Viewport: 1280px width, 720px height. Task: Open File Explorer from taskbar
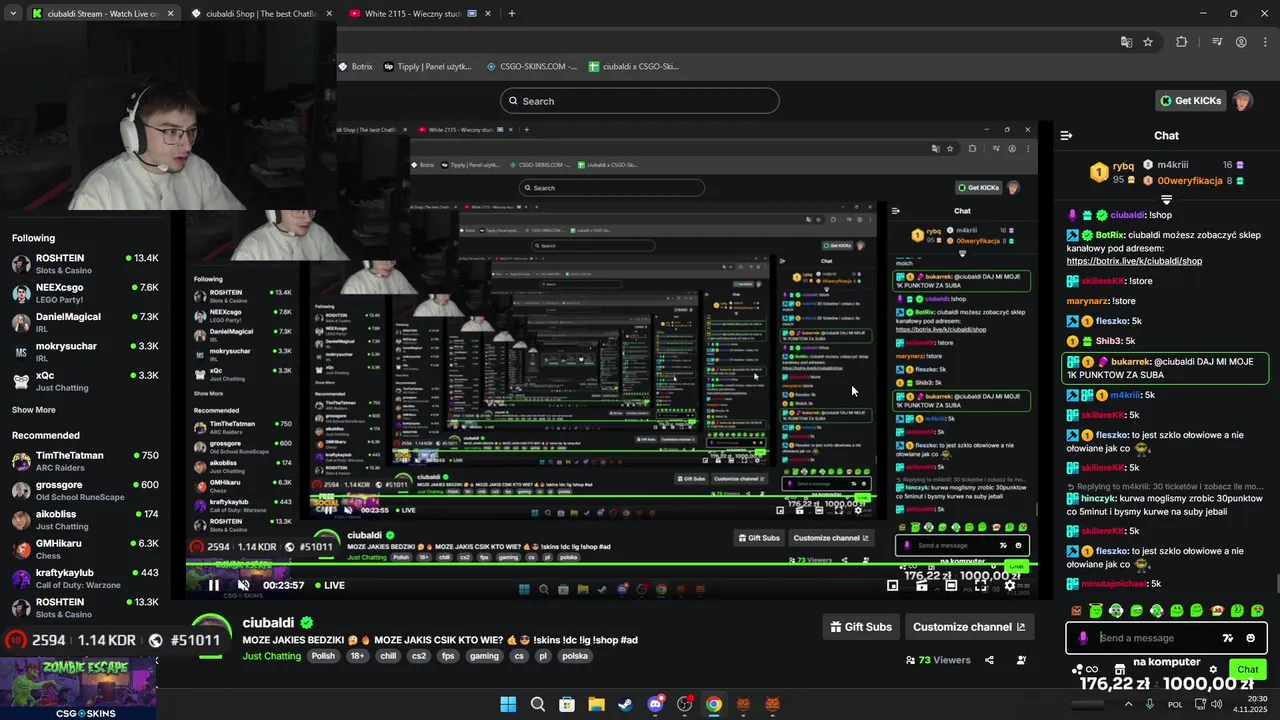tap(596, 705)
